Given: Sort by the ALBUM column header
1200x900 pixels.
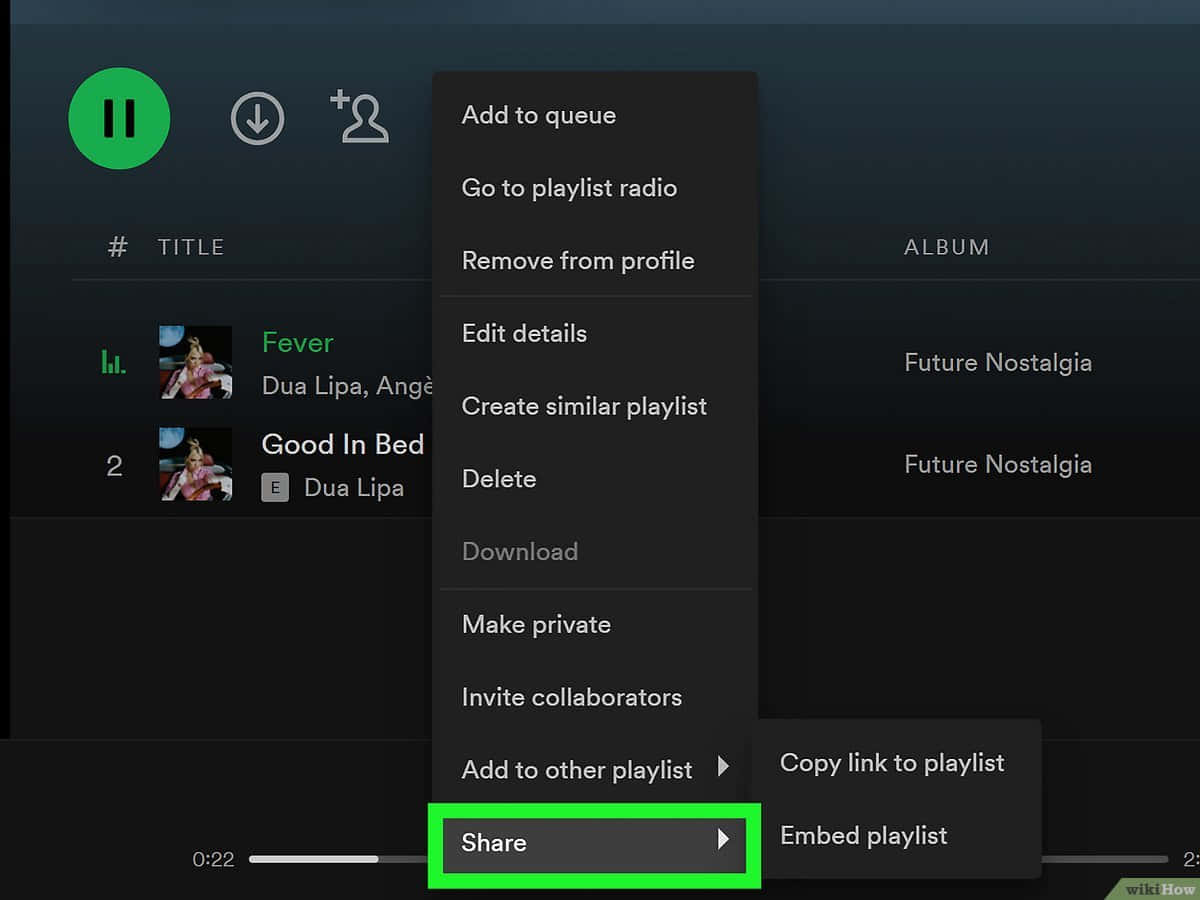Looking at the screenshot, I should pyautogui.click(x=946, y=247).
